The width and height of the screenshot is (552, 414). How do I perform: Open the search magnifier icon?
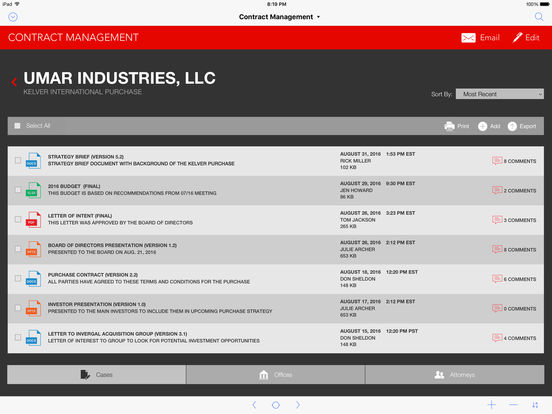coord(539,17)
